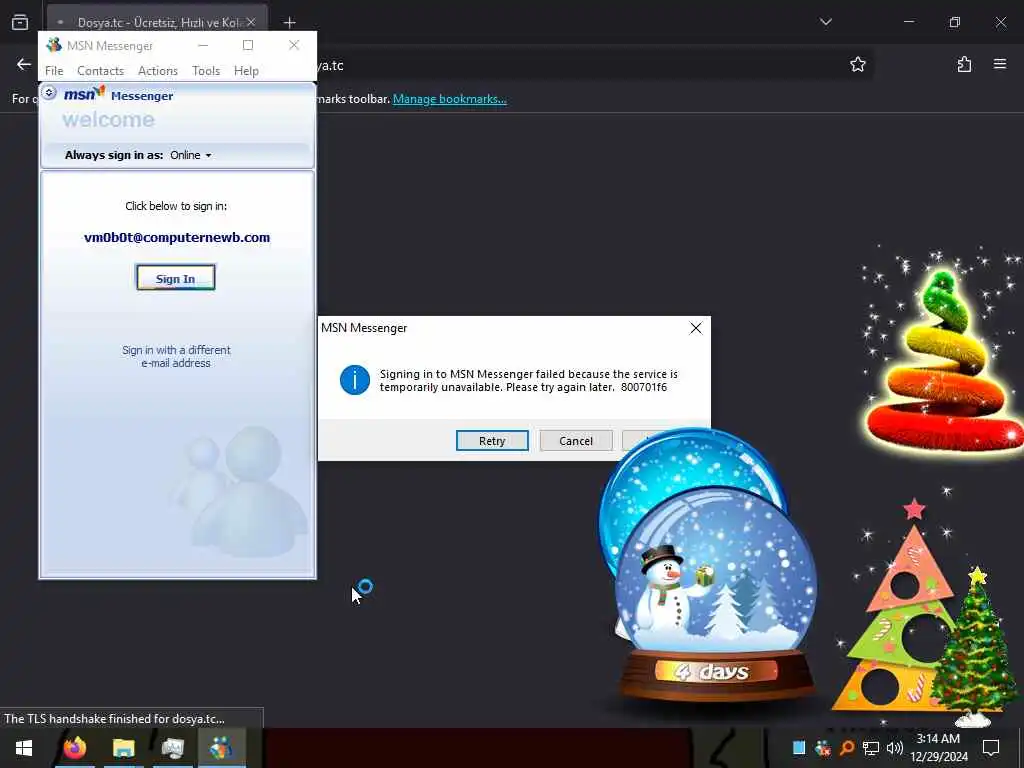The height and width of the screenshot is (768, 1024).
Task: Open the volume control in tray
Action: [895, 748]
